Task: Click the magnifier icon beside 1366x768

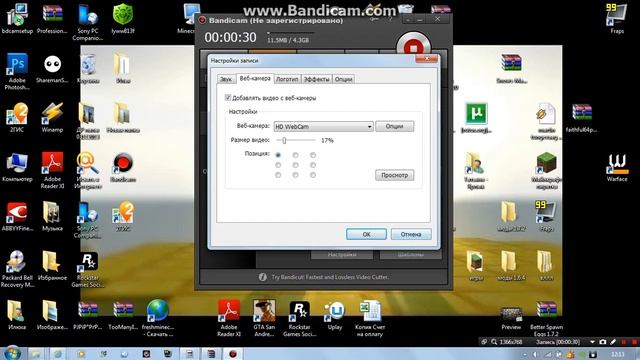Action: point(494,342)
